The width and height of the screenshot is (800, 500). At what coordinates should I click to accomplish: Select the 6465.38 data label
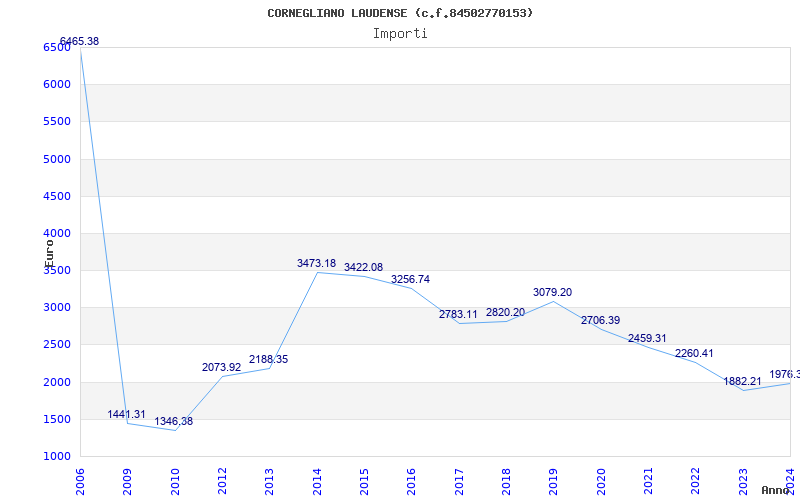coord(80,41)
